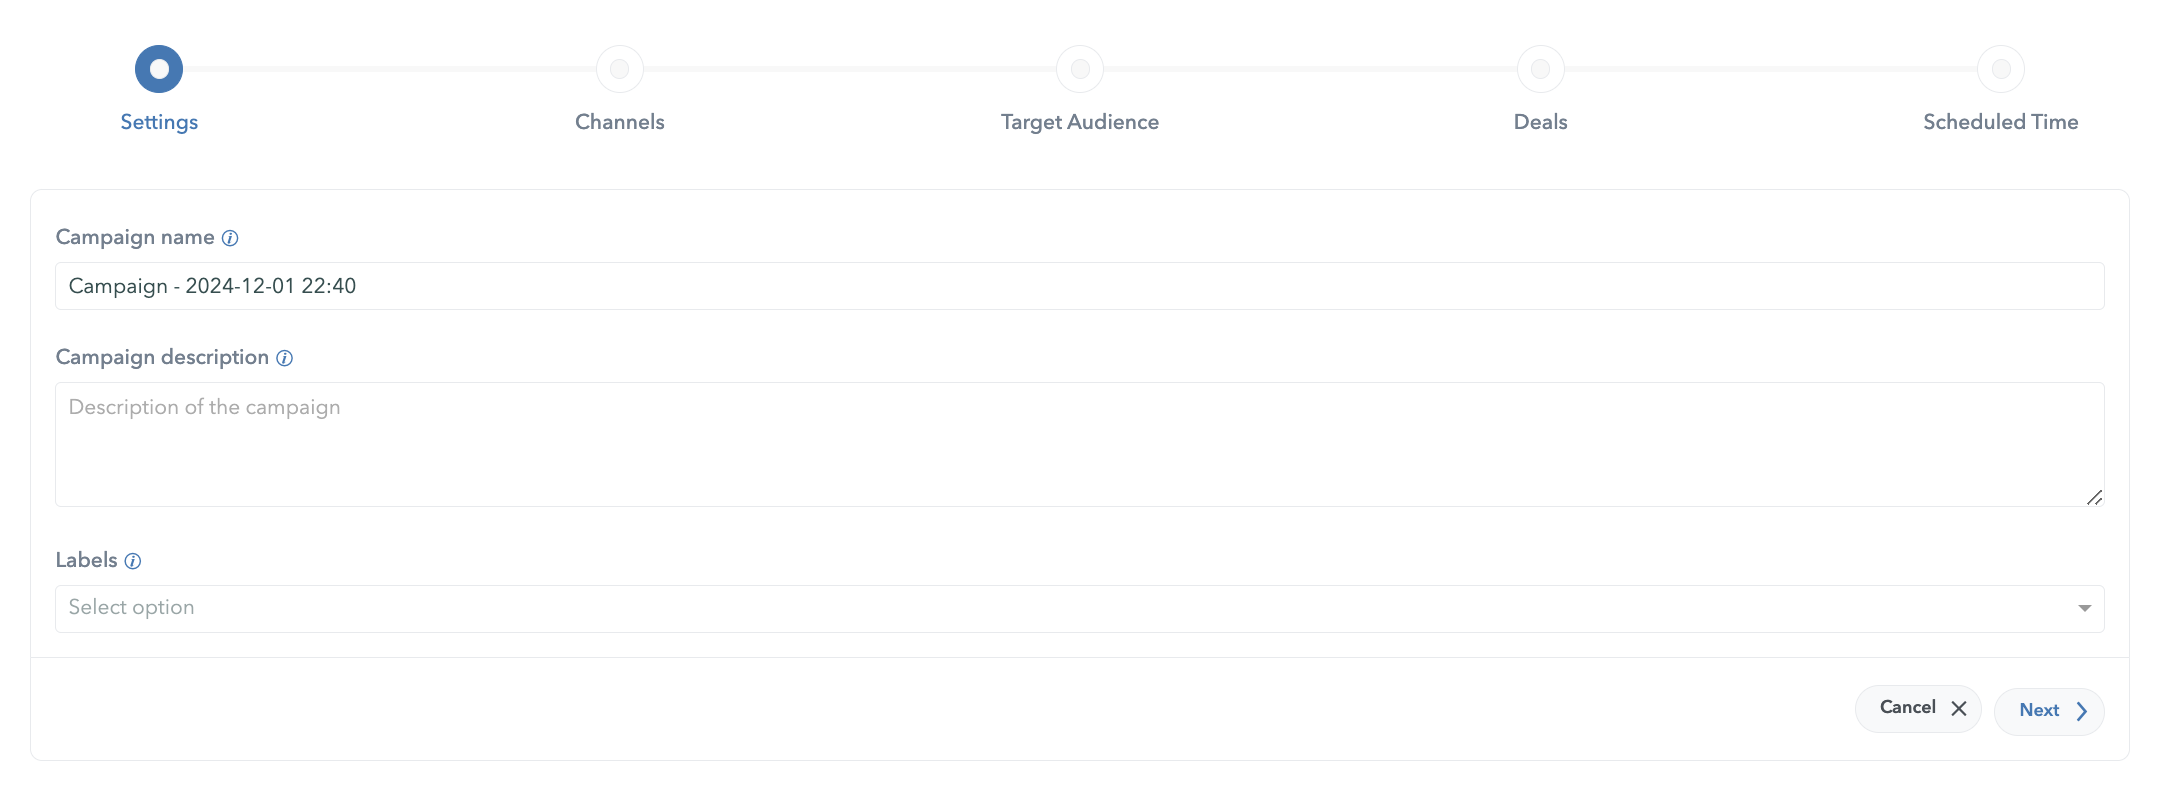Image resolution: width=2162 pixels, height=792 pixels.
Task: Focus the Campaign name text field
Action: (x=1080, y=286)
